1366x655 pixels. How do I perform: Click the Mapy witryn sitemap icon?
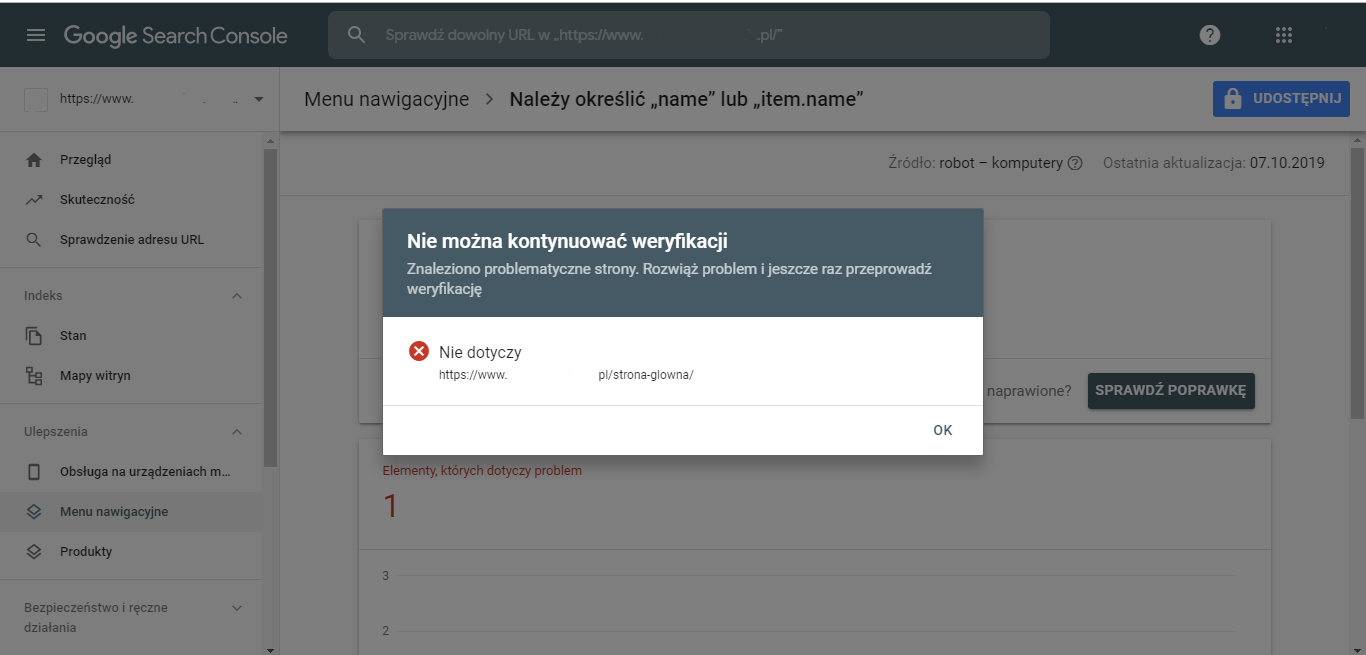coord(34,376)
